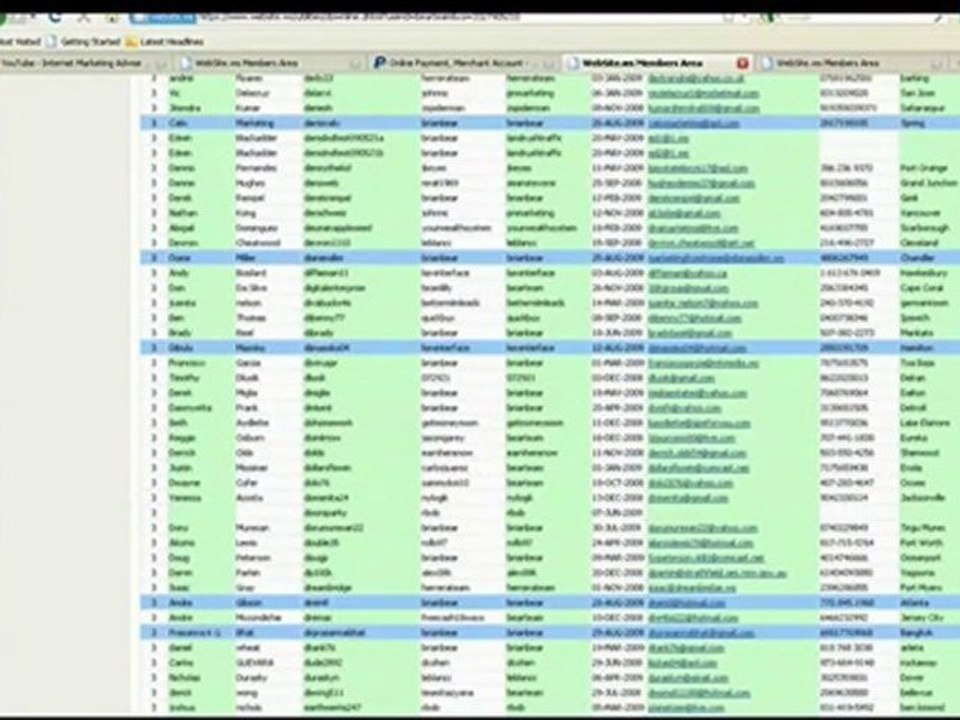Open the PayPal Online Payment tab
The width and height of the screenshot is (960, 720).
(x=463, y=63)
